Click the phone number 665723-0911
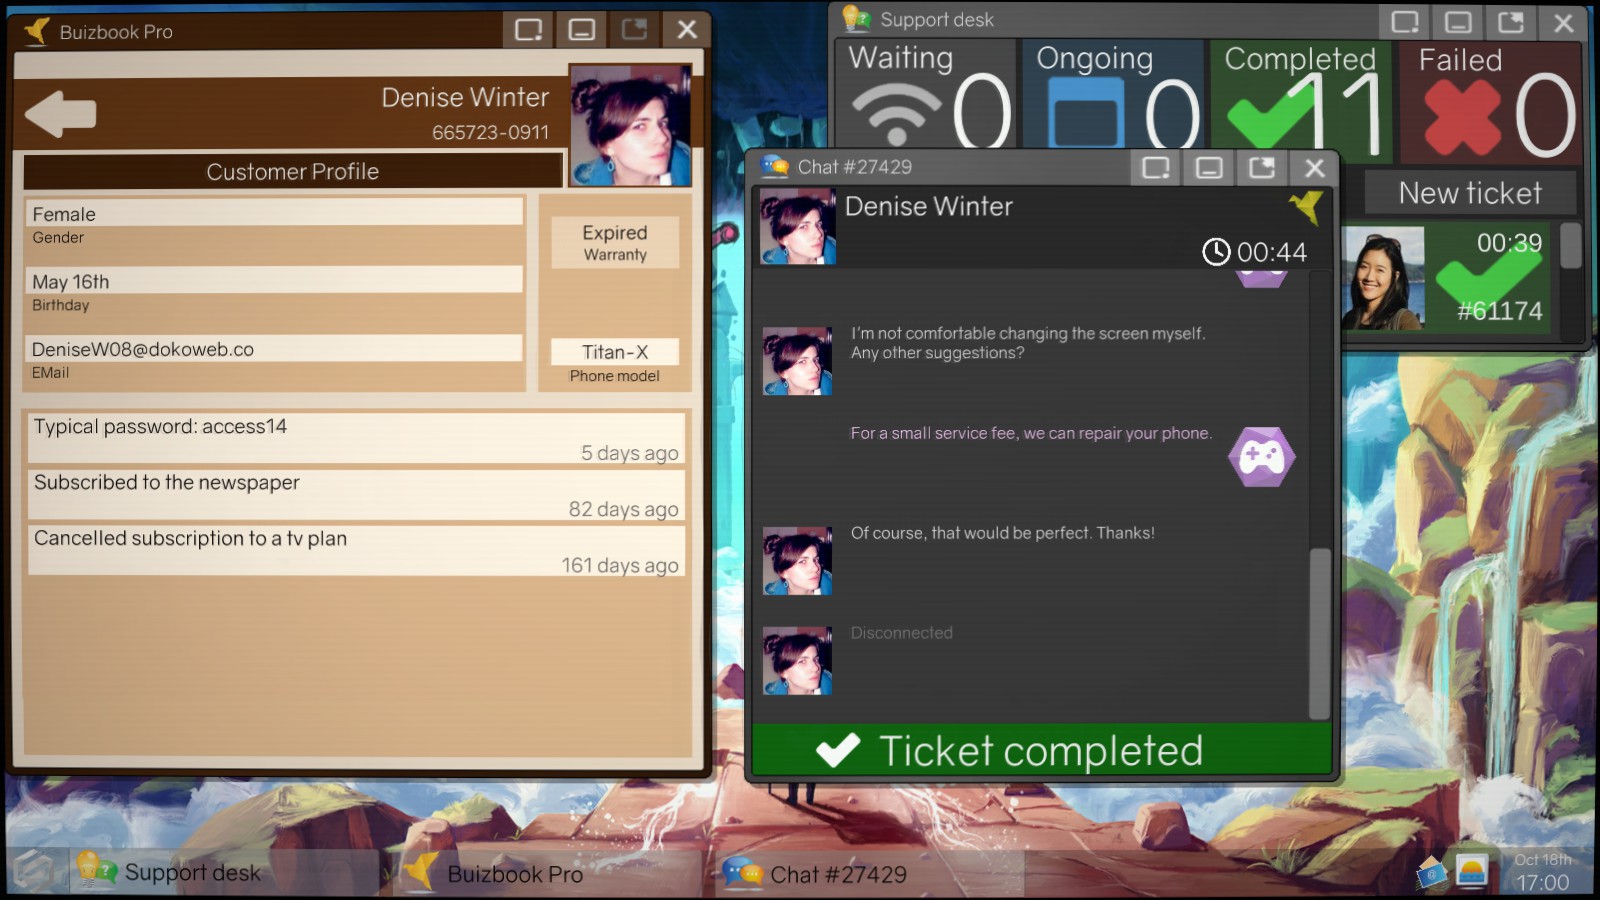Viewport: 1600px width, 900px height. tap(490, 132)
